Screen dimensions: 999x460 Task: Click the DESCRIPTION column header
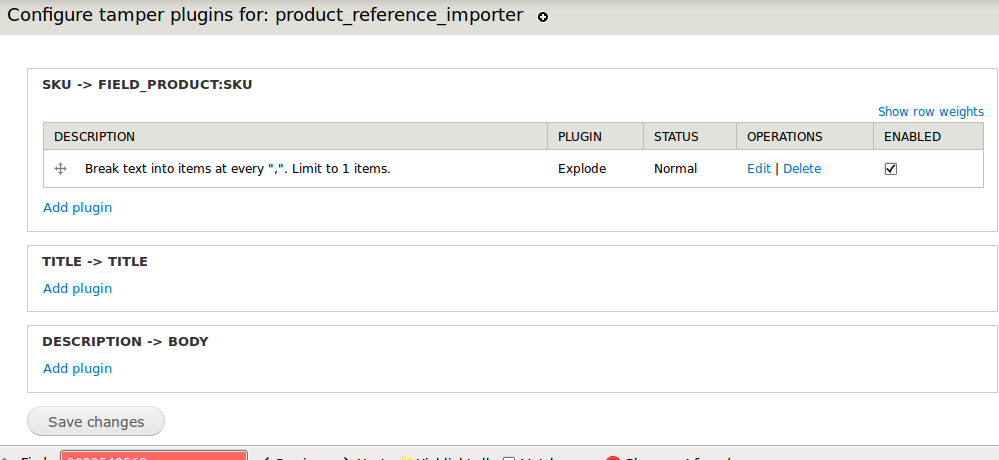94,137
